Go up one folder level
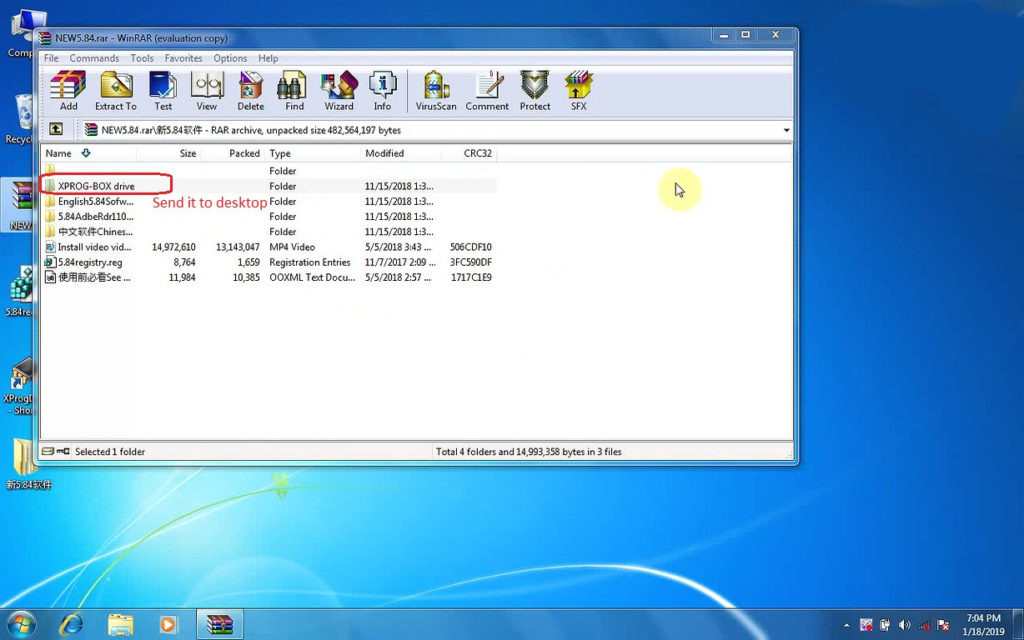The width and height of the screenshot is (1024, 640). 56,129
